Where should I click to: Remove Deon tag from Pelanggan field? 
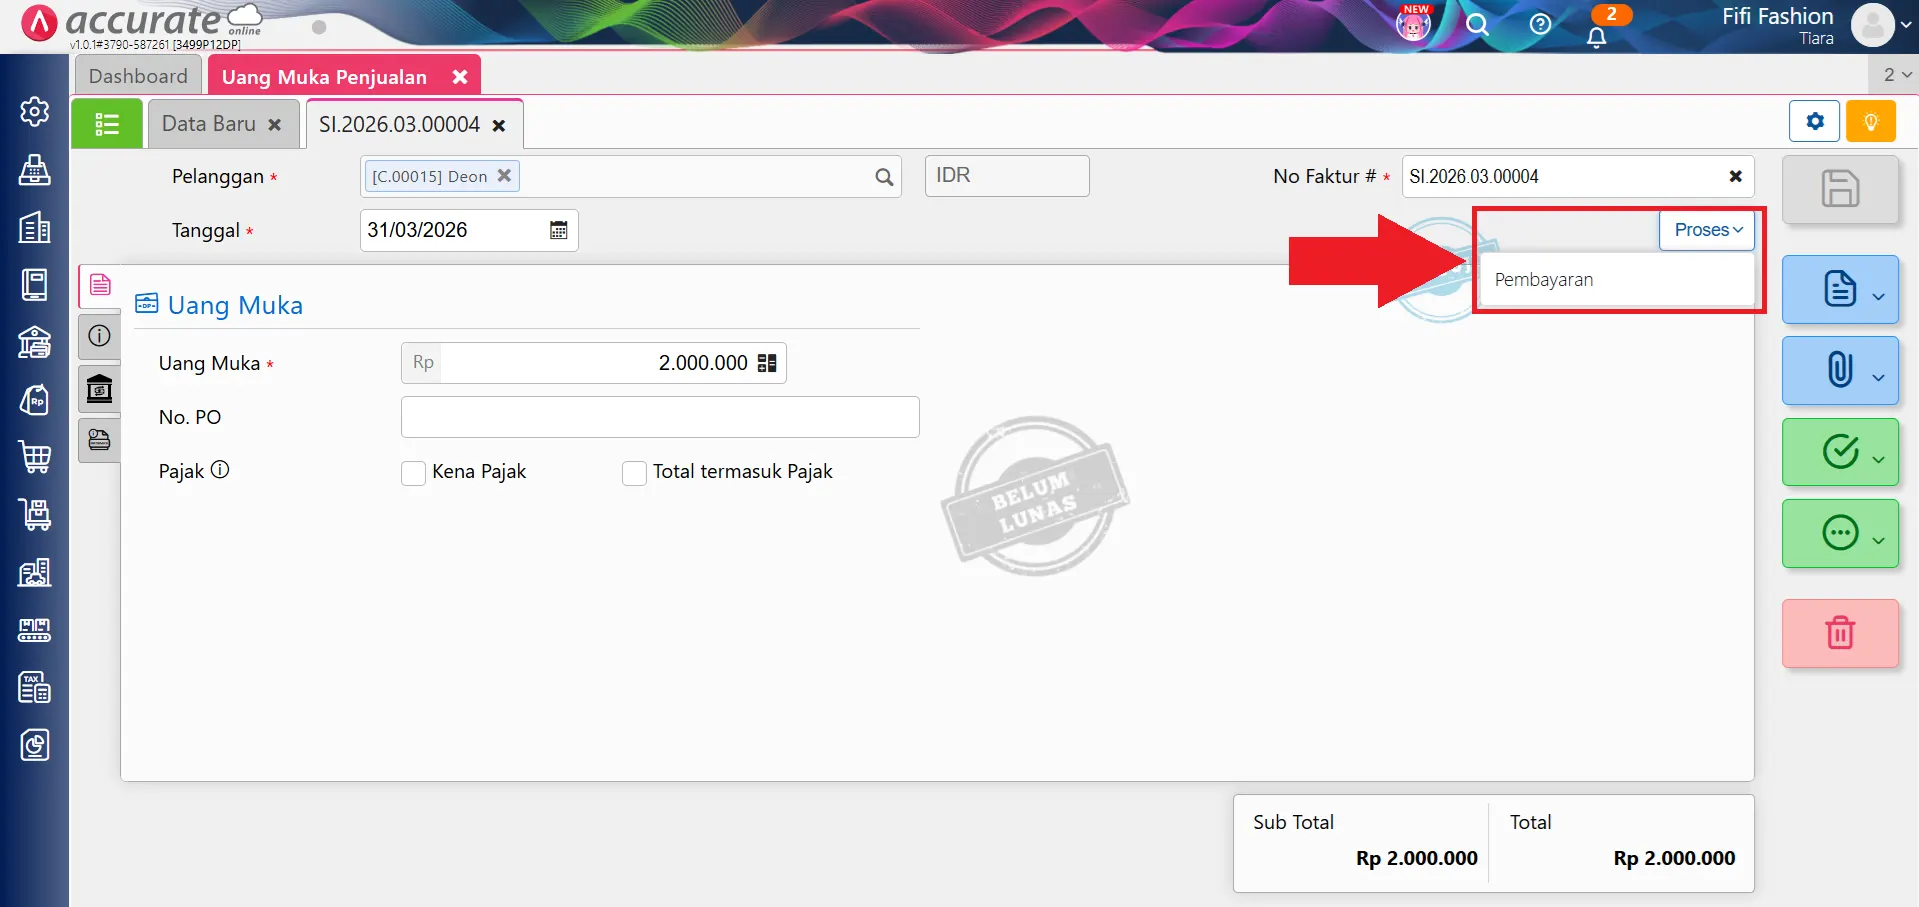[504, 175]
